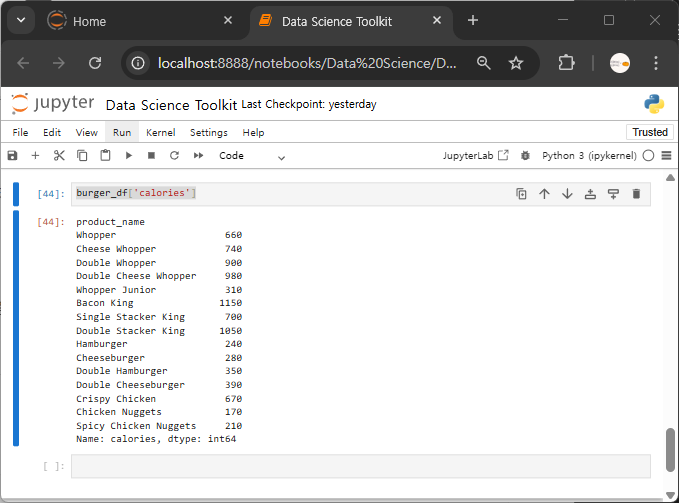Viewport: 679px width, 503px height.
Task: Open the browser profile avatar
Action: pyautogui.click(x=620, y=63)
